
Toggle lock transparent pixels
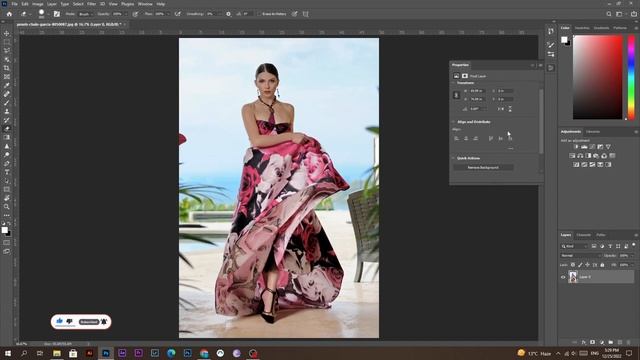[x=573, y=265]
